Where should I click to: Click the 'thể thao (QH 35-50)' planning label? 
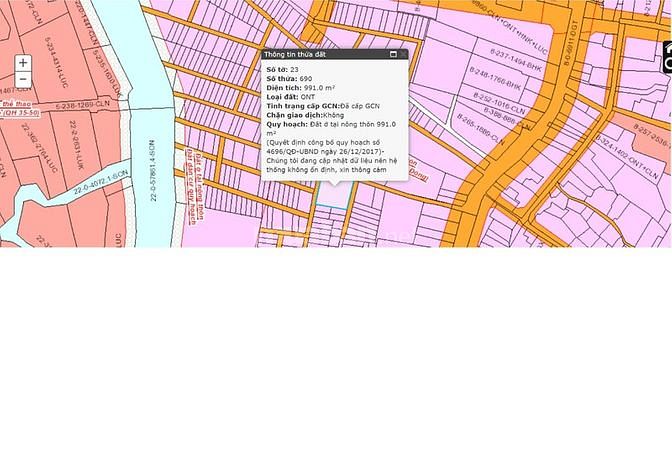[x=20, y=108]
